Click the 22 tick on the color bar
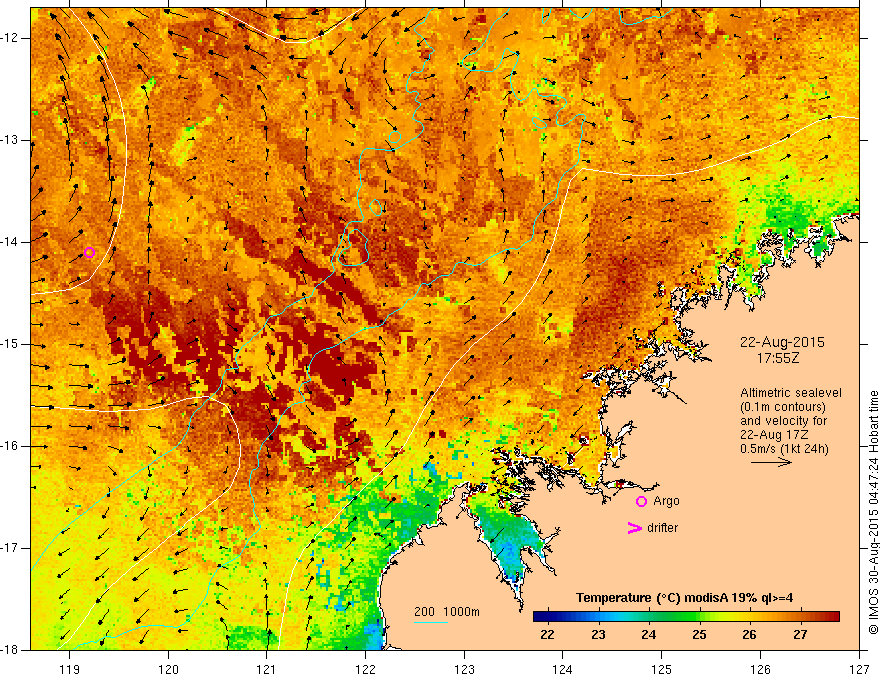The image size is (880, 680). pos(547,635)
